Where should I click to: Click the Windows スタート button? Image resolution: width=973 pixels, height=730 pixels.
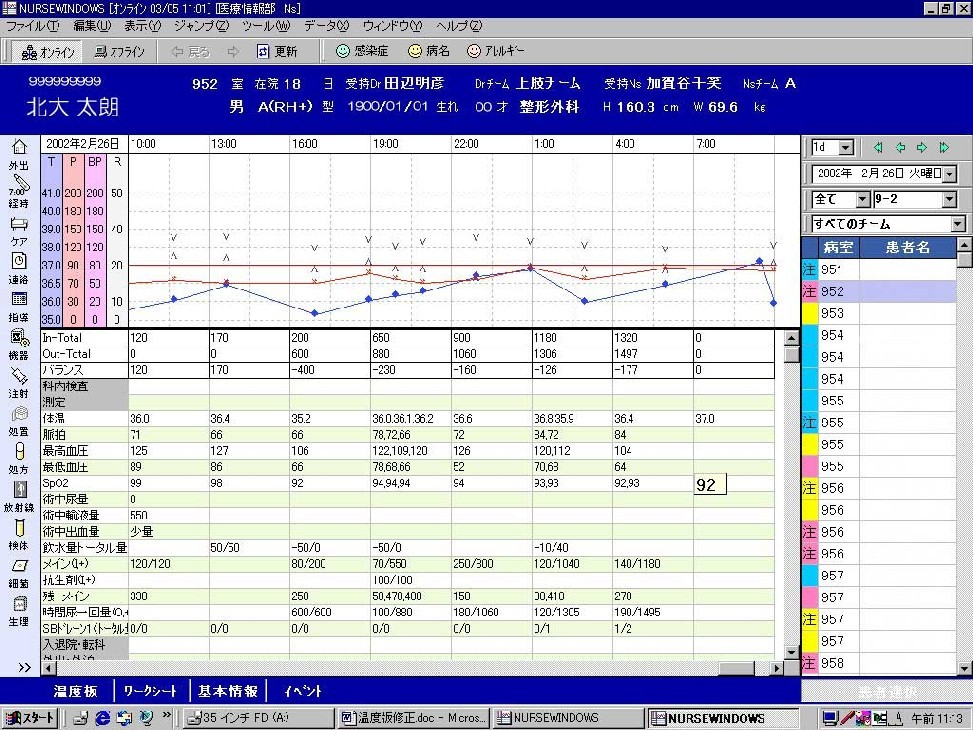coord(30,718)
